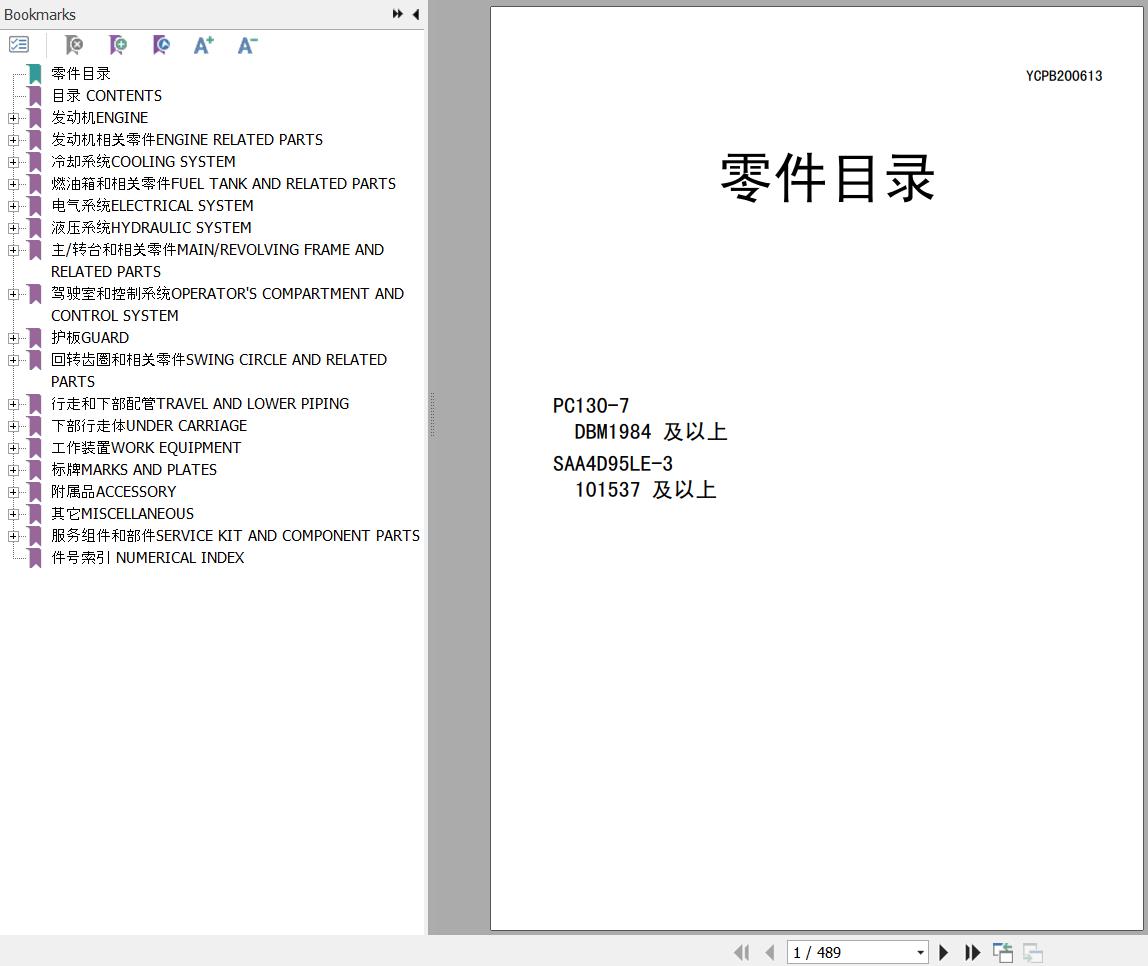1148x966 pixels.
Task: Click the bookmark icon beside 件号索引 NUMERICAL INDEX
Action: pos(34,558)
